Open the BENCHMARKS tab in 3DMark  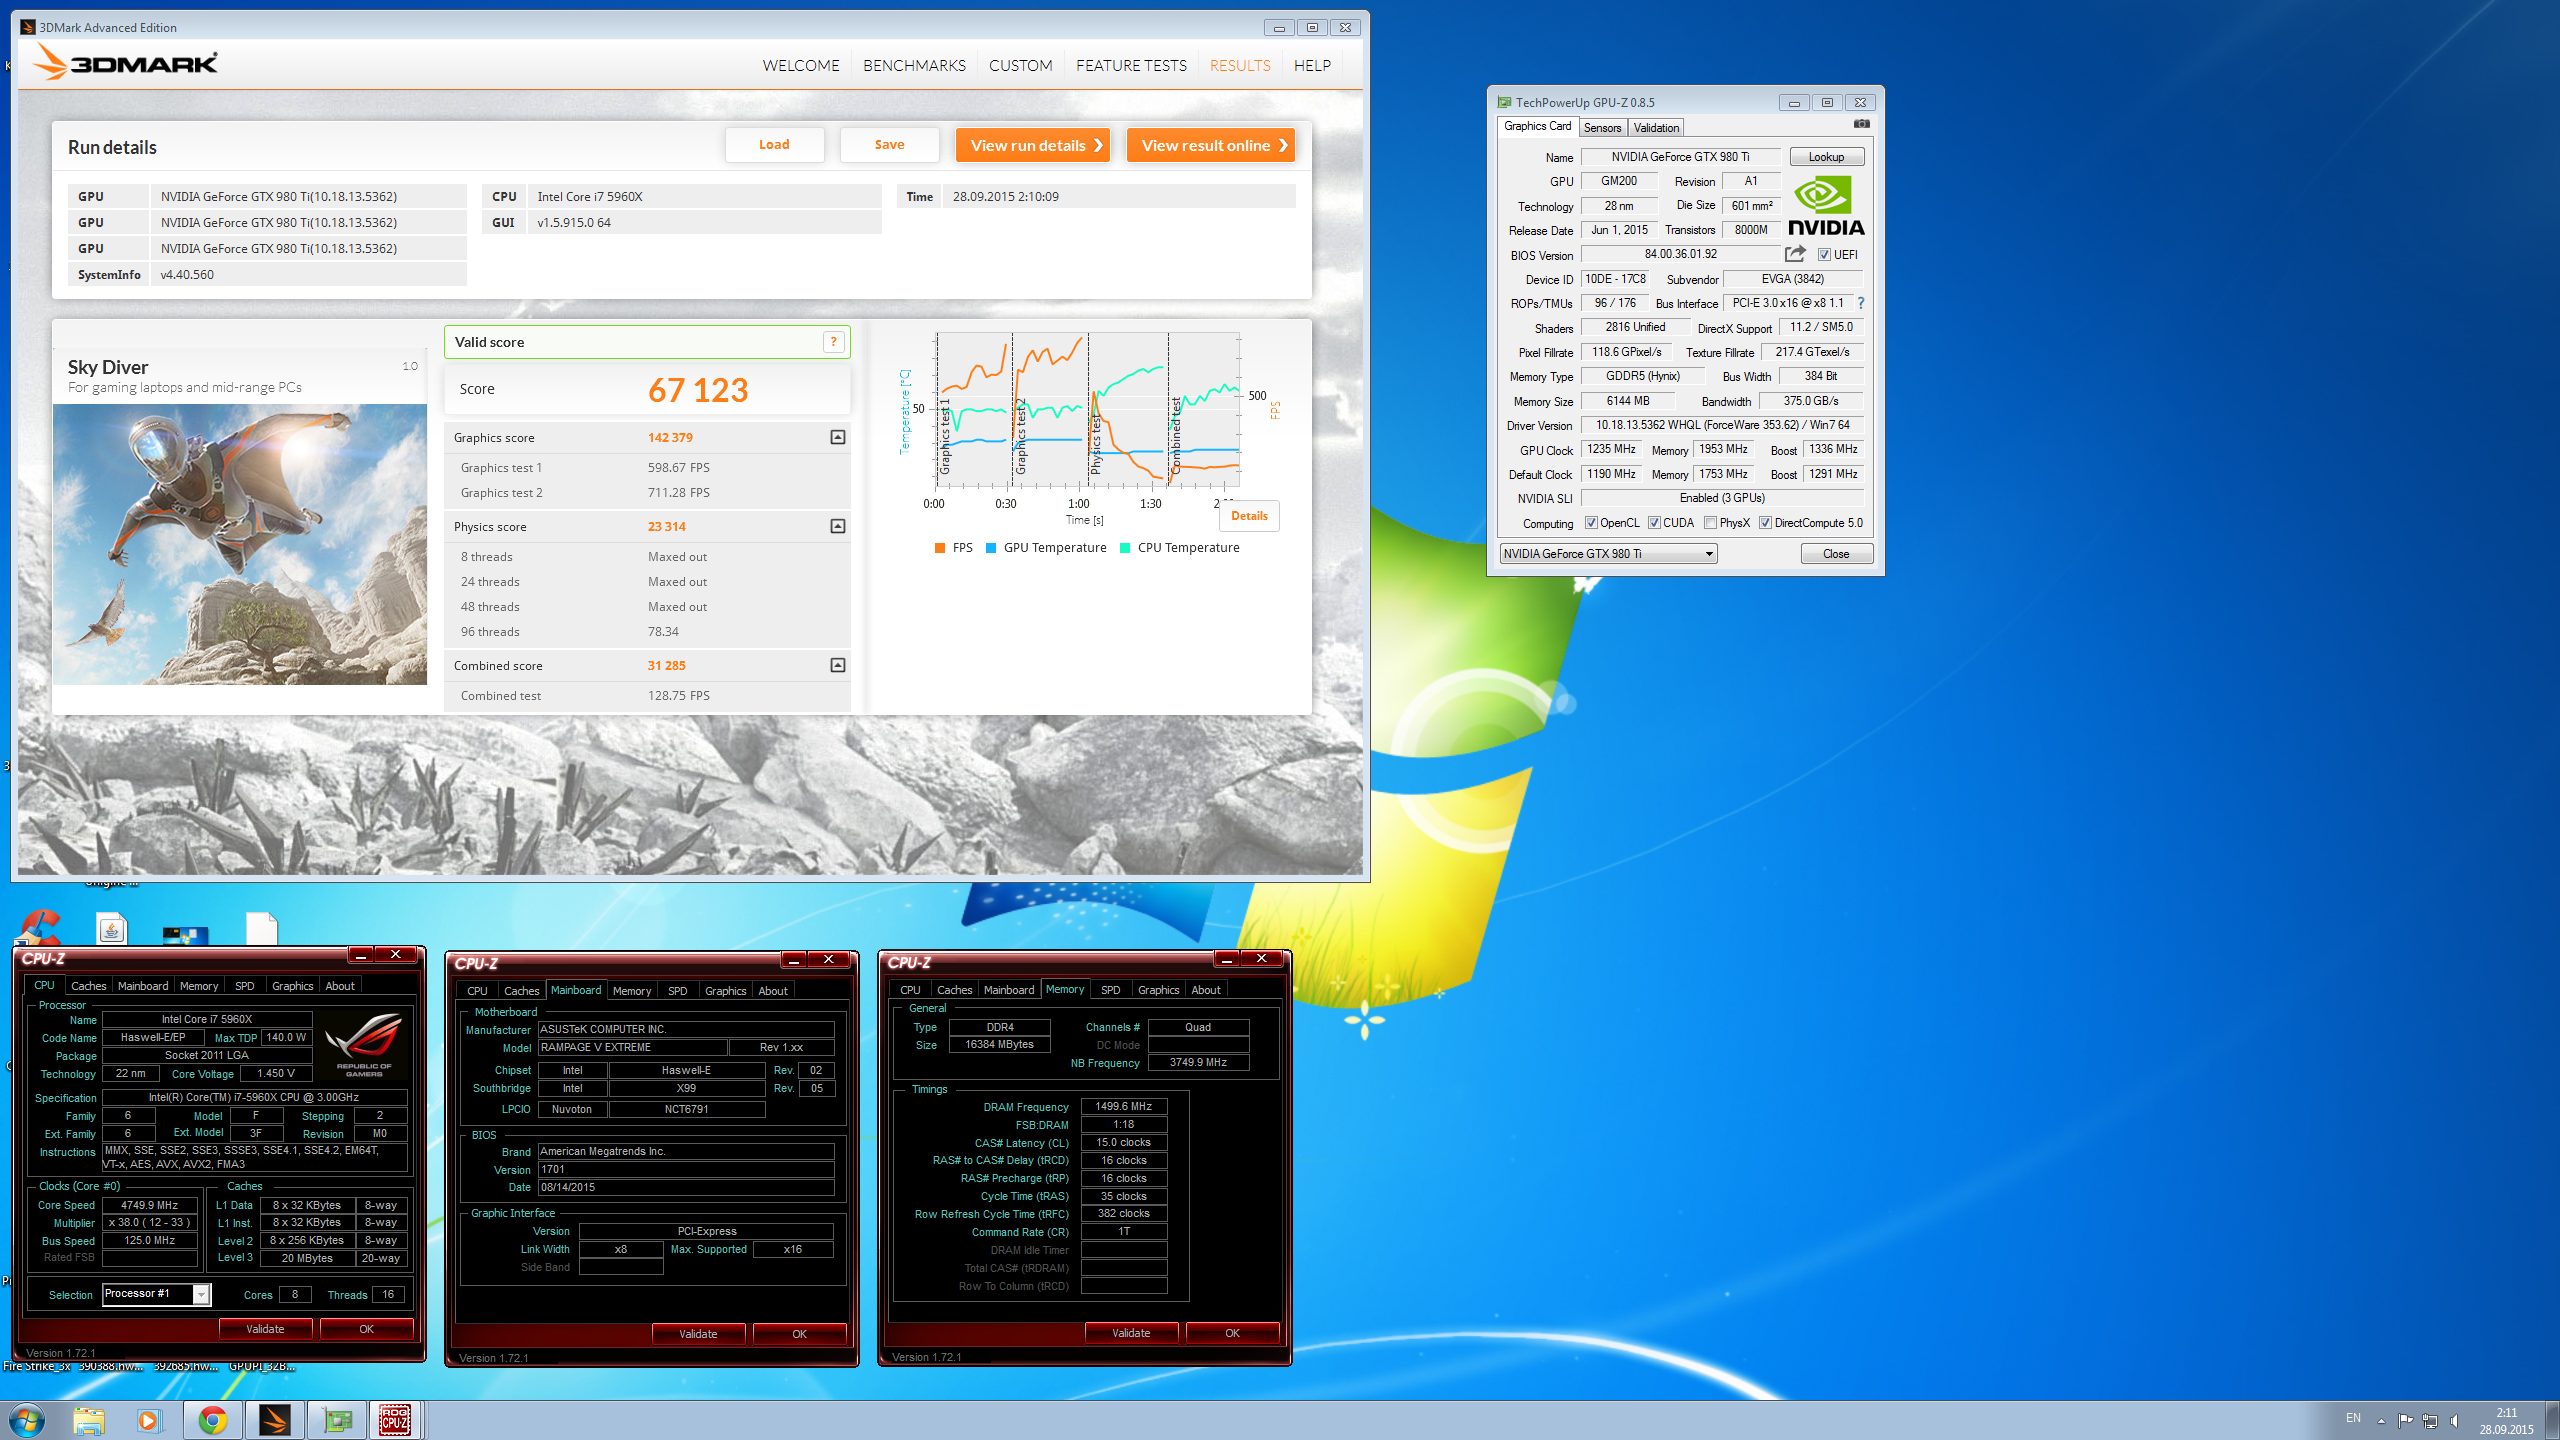(x=914, y=65)
